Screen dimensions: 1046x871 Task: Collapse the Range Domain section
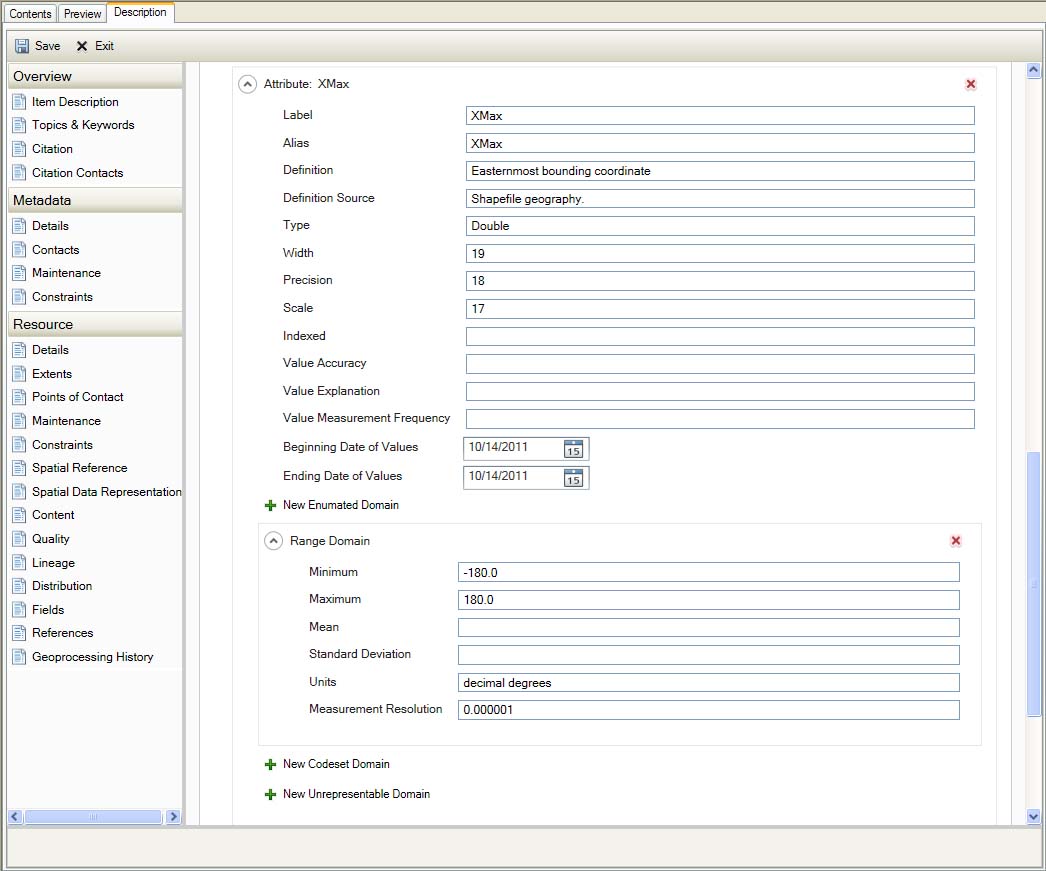point(273,541)
